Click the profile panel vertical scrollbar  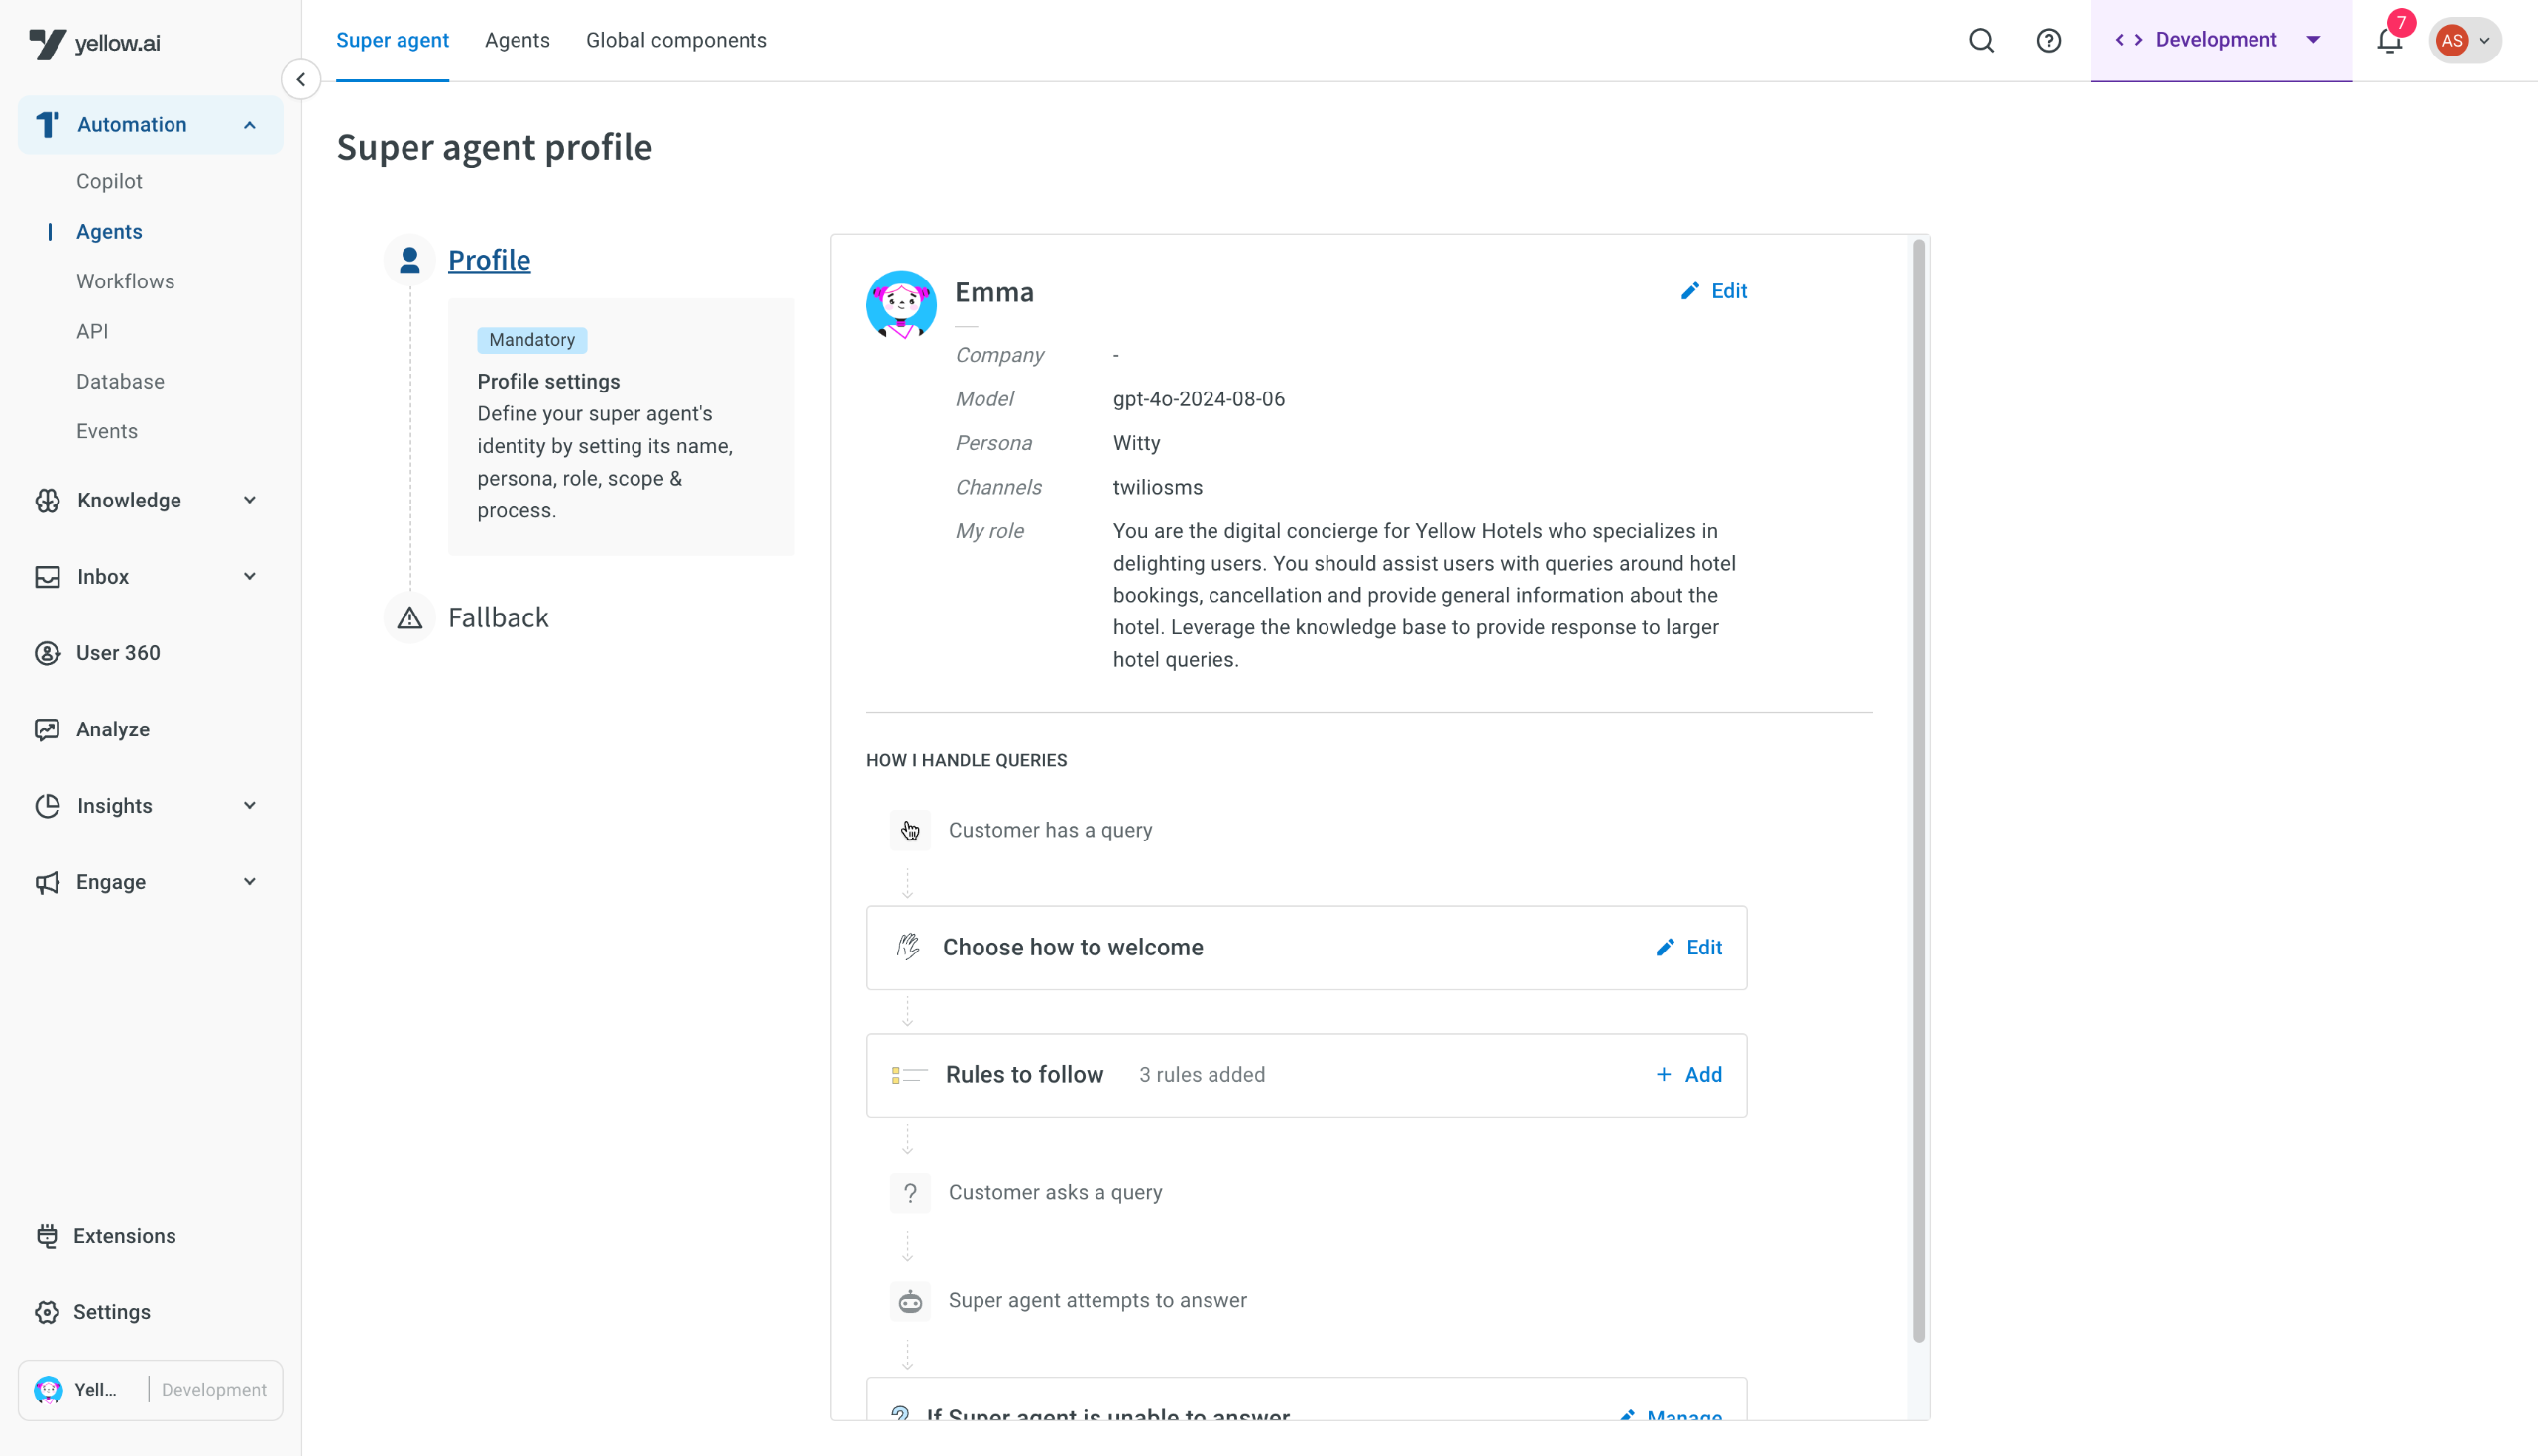[x=1919, y=790]
